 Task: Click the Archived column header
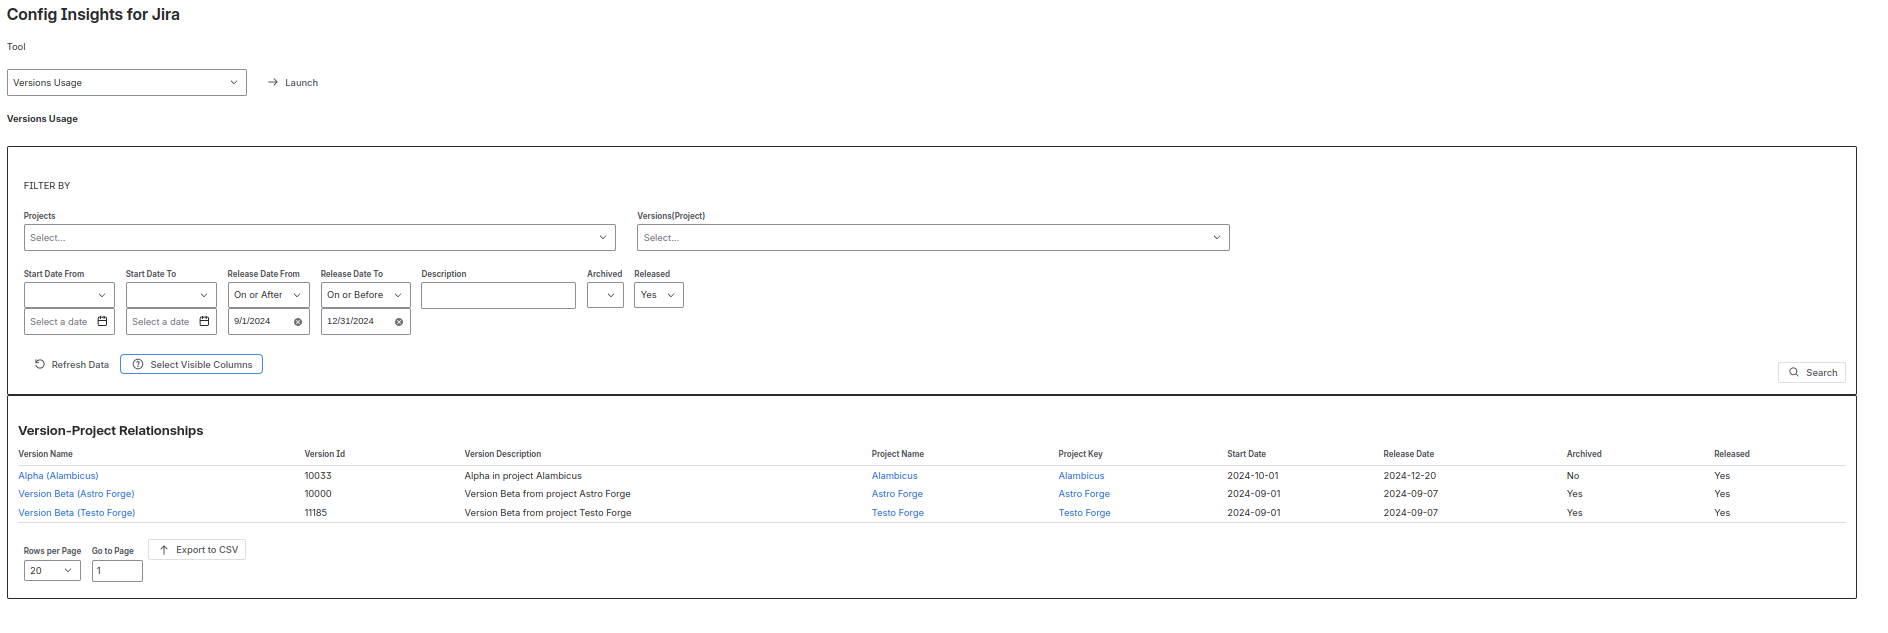[x=1584, y=454]
